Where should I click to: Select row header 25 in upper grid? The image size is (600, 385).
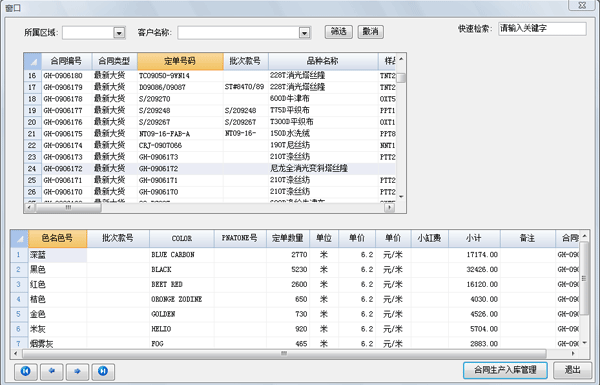pyautogui.click(x=32, y=180)
